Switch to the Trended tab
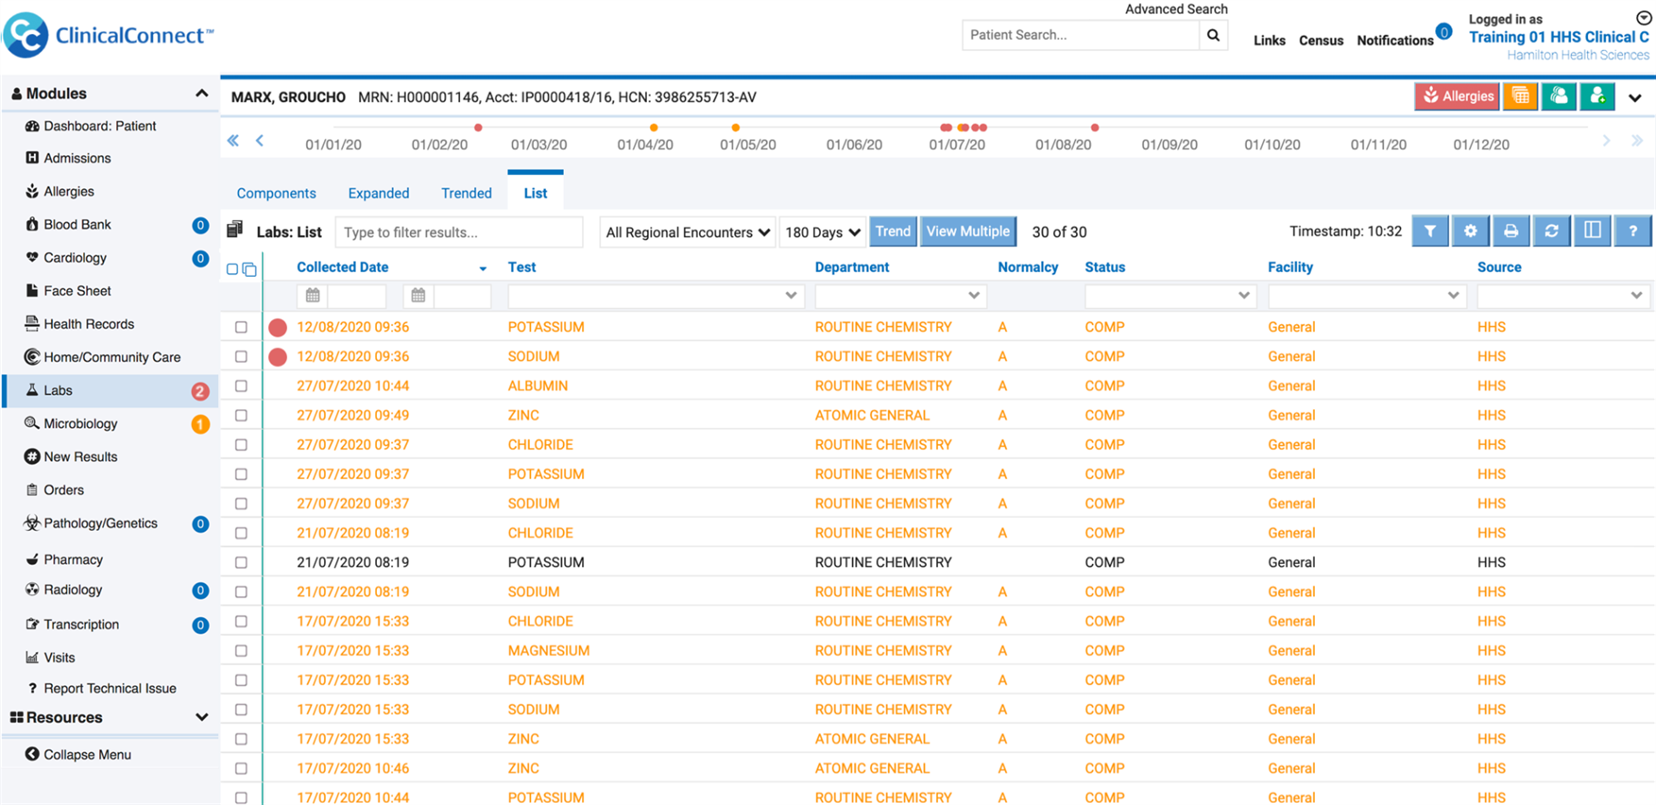 point(466,194)
